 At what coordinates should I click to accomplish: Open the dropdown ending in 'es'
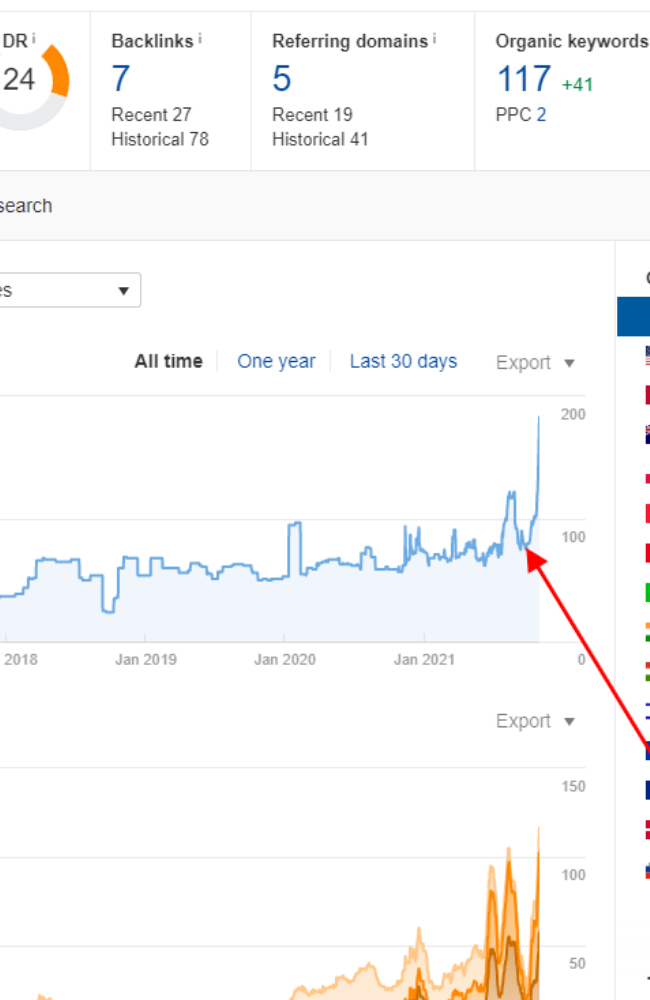(69, 290)
